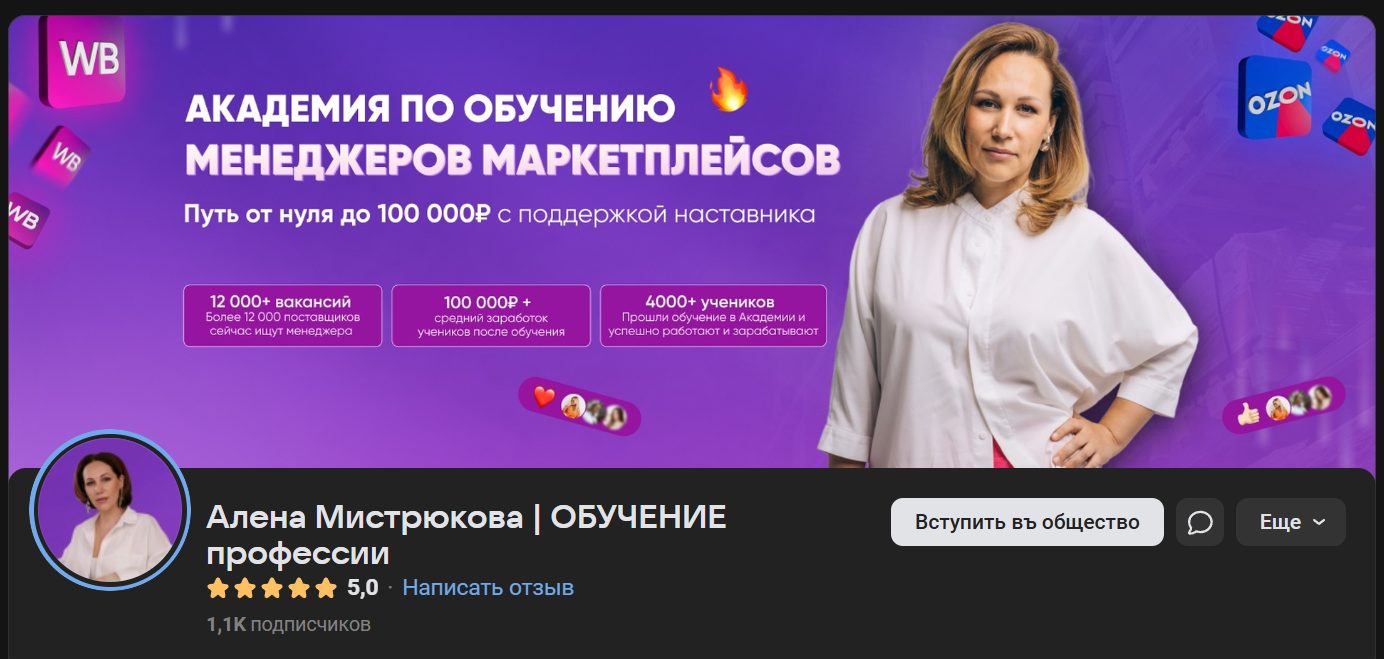
Task: Click the small WB cube at left edge
Action: click(x=24, y=219)
